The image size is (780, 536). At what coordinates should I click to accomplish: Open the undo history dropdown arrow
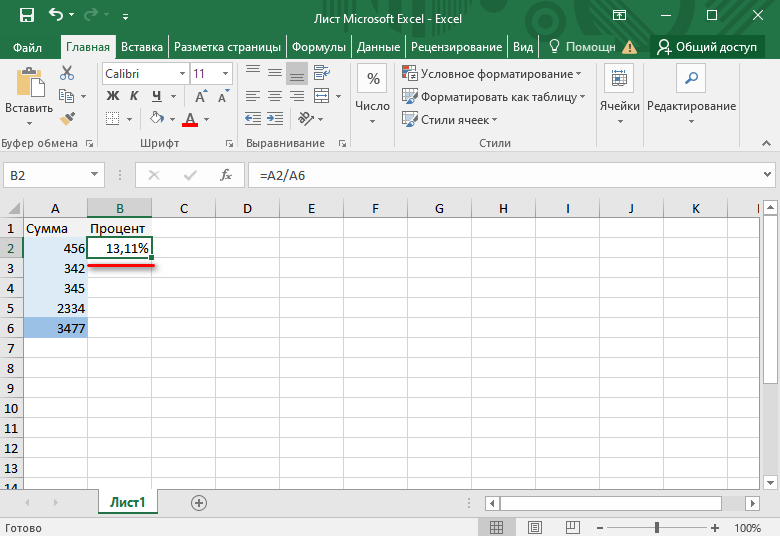point(72,15)
